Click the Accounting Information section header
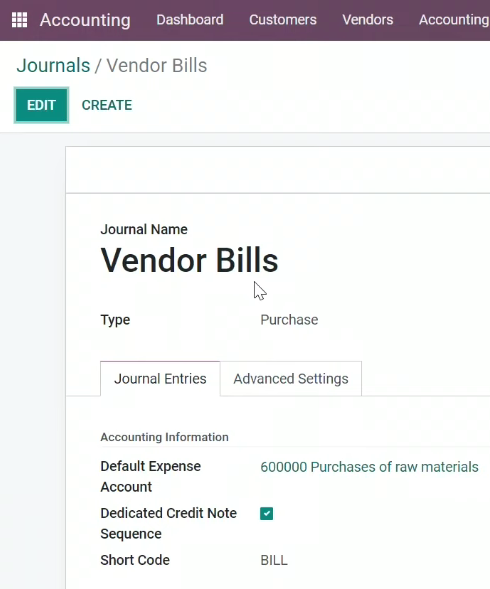Image resolution: width=490 pixels, height=589 pixels. pos(165,437)
